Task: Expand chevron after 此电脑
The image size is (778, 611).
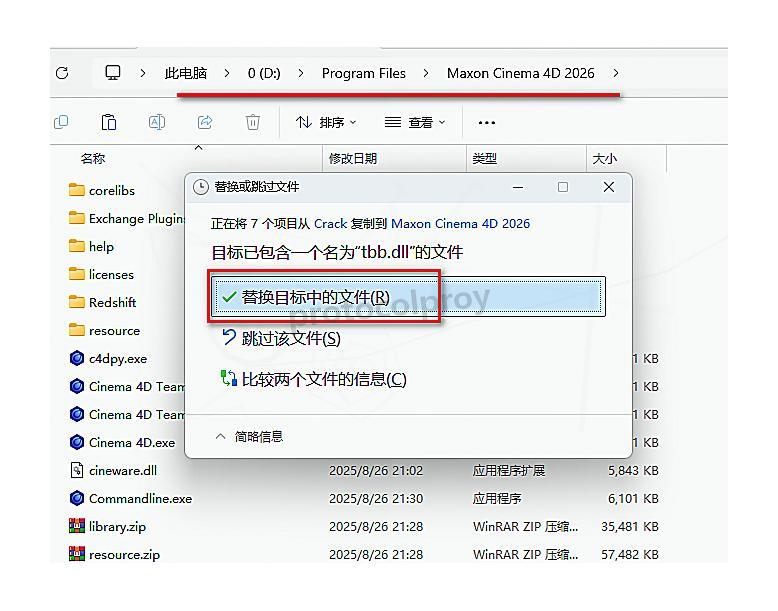Action: 227,73
